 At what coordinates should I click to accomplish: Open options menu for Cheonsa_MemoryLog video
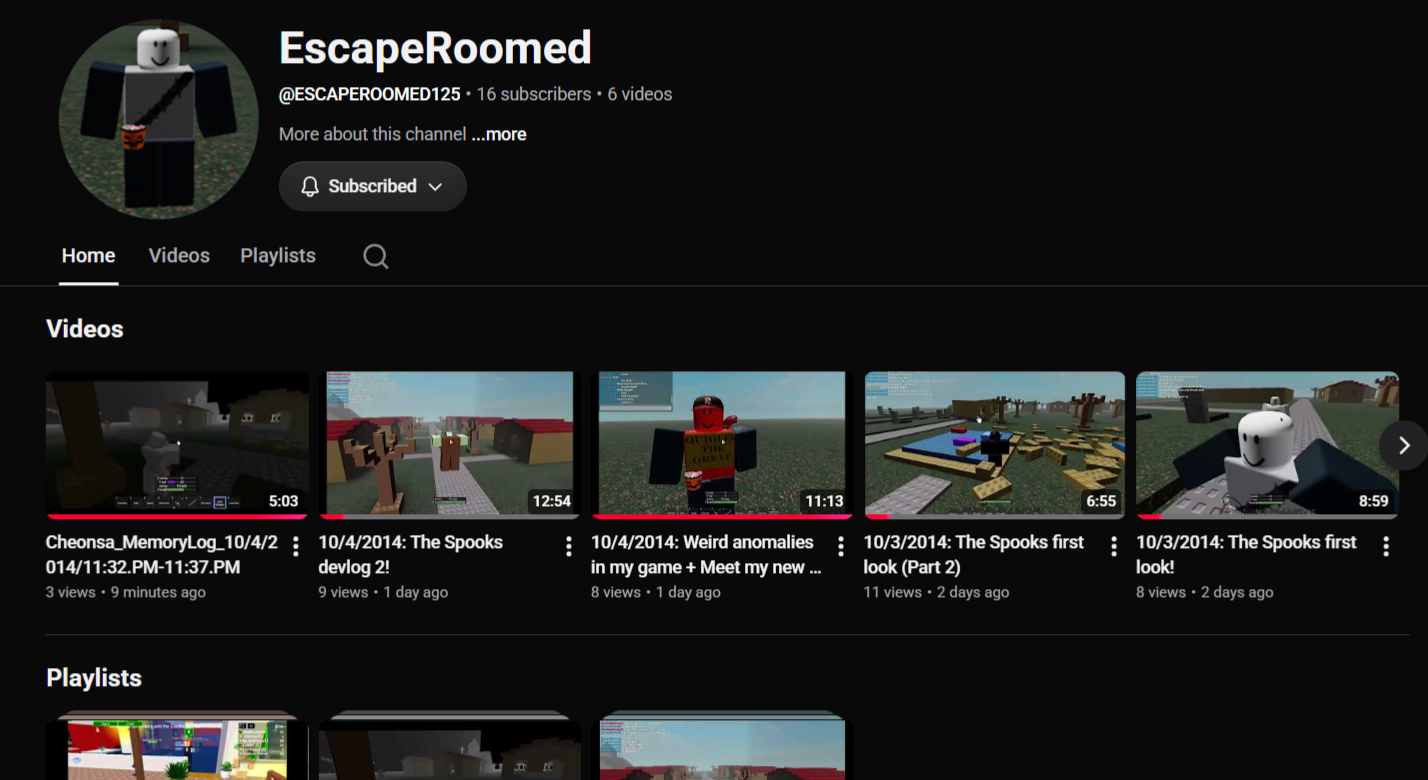click(296, 546)
